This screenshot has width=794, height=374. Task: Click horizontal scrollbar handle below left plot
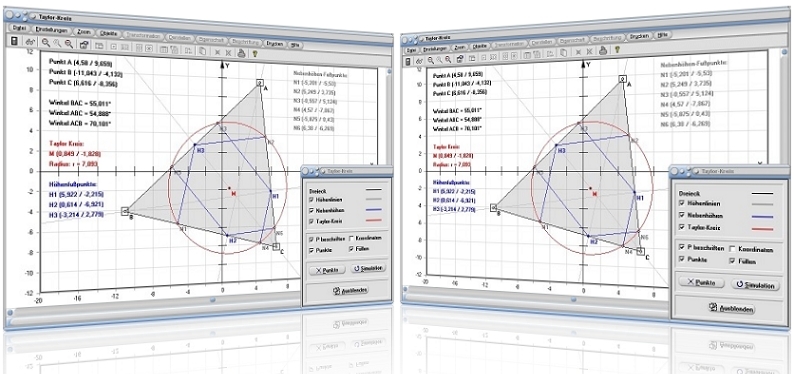point(213,299)
